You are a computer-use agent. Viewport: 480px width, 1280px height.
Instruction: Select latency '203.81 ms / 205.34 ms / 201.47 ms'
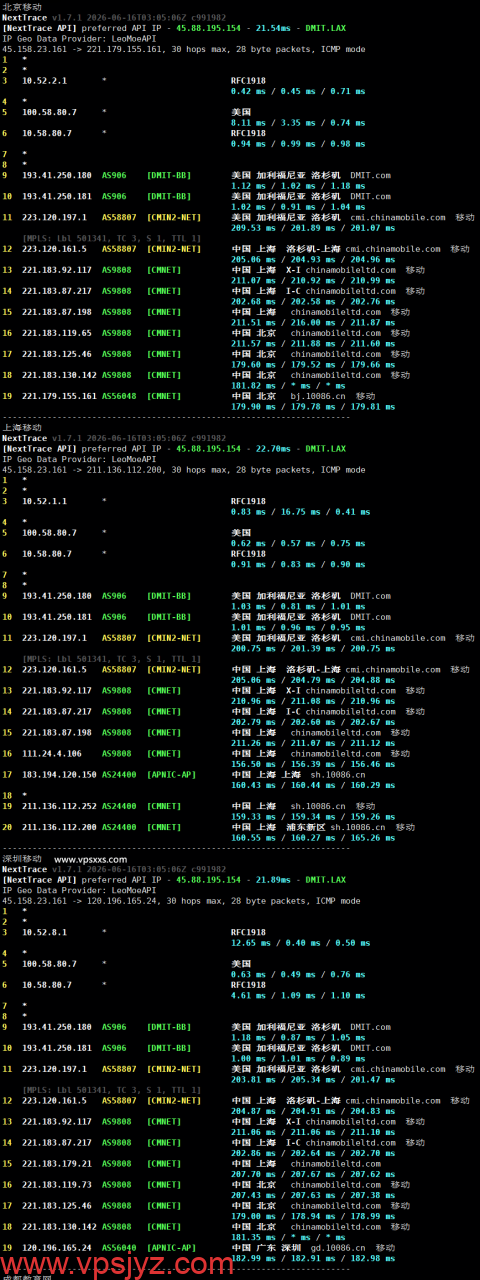click(x=304, y=1078)
